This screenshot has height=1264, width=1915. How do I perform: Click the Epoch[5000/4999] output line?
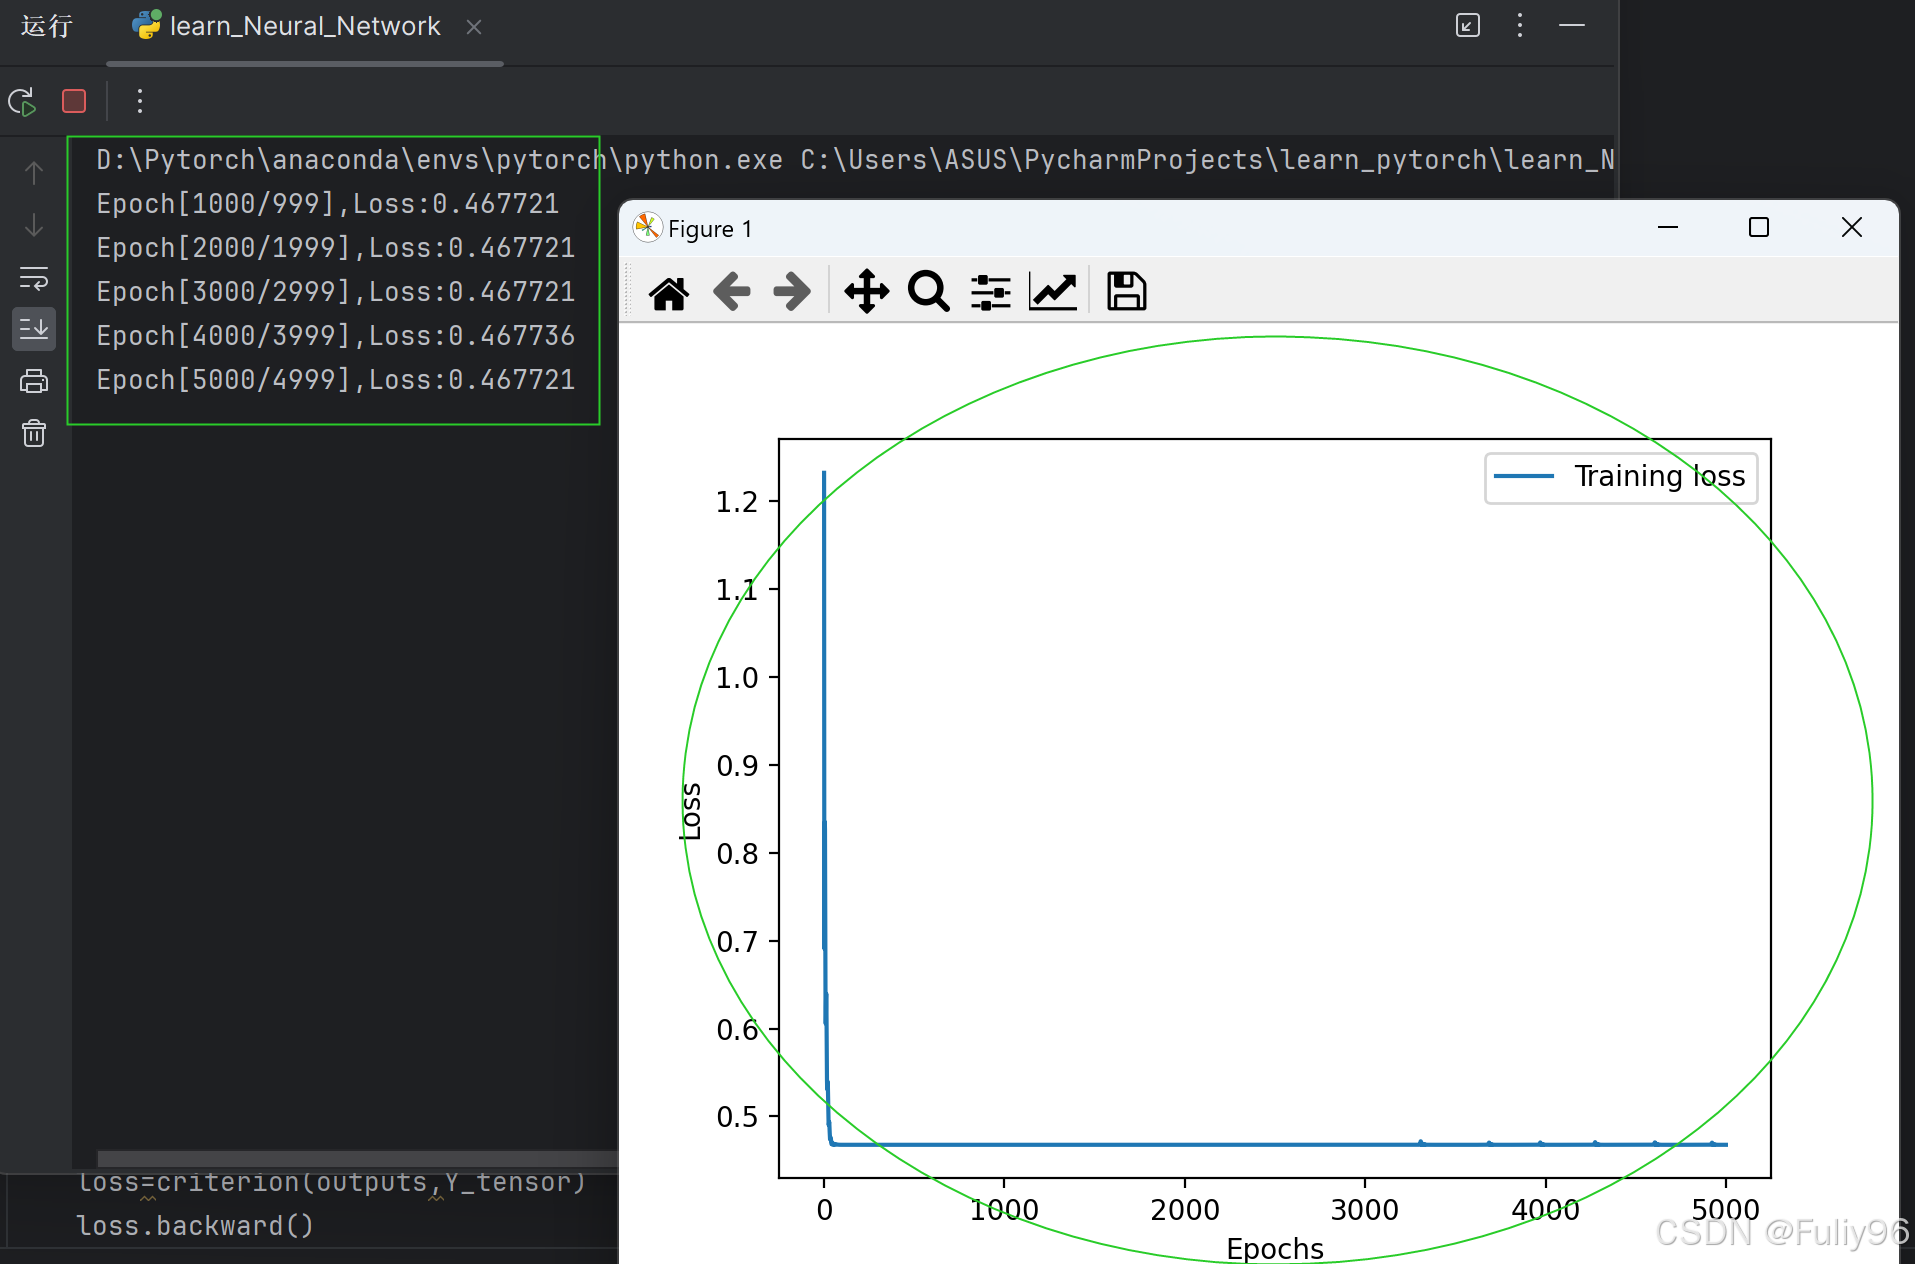[335, 380]
